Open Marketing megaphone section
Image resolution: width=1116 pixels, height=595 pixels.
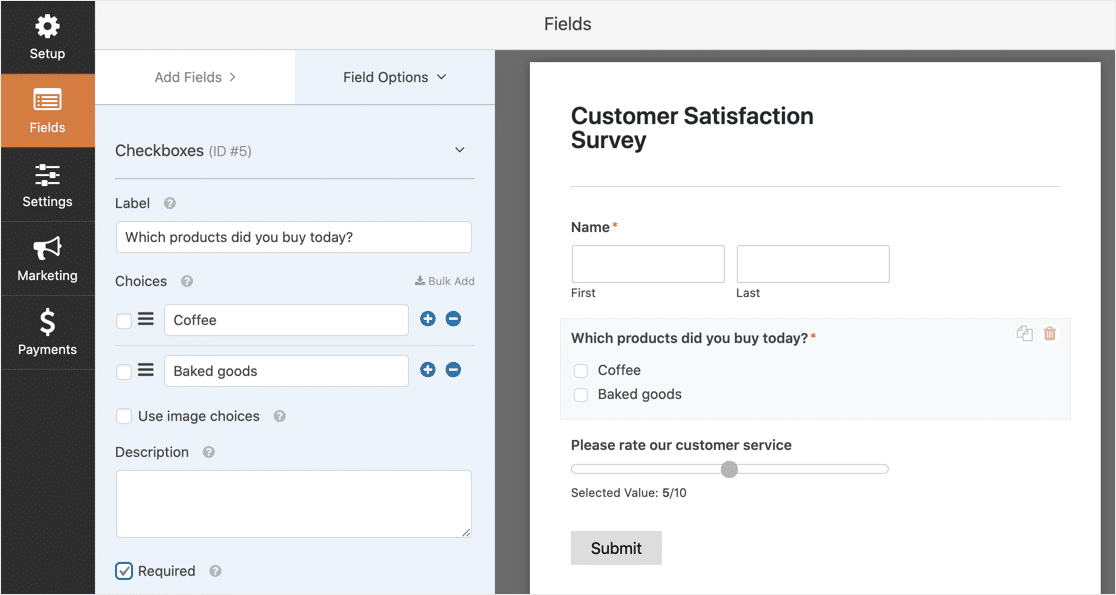pyautogui.click(x=47, y=259)
